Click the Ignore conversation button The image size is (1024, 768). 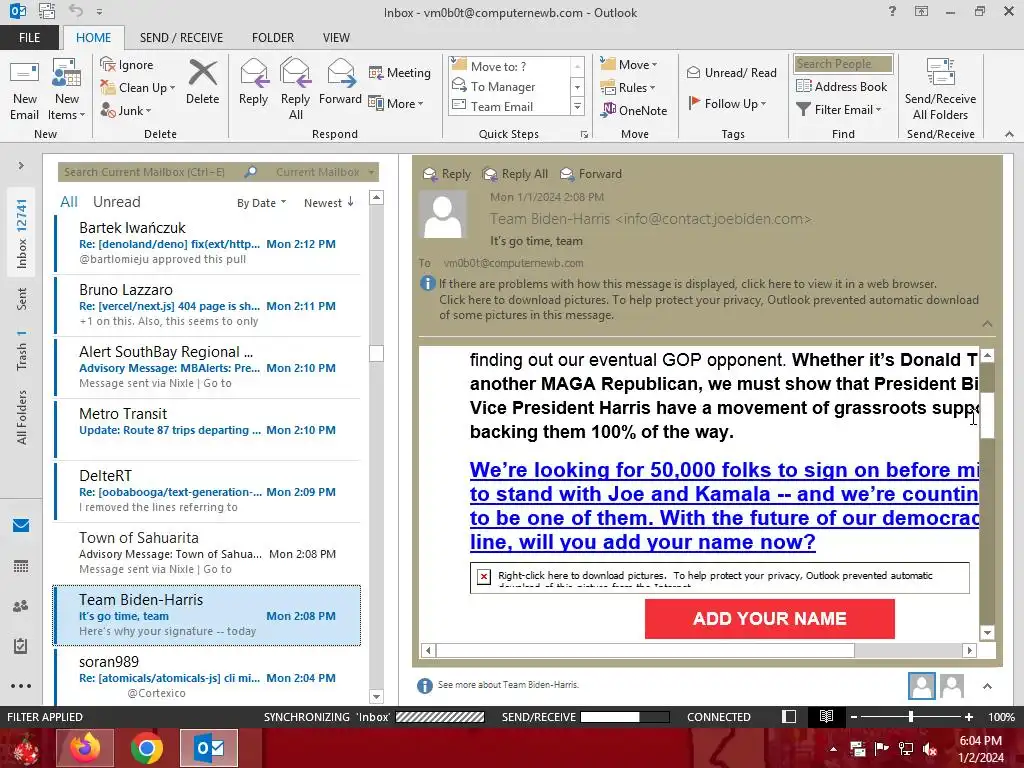127,65
